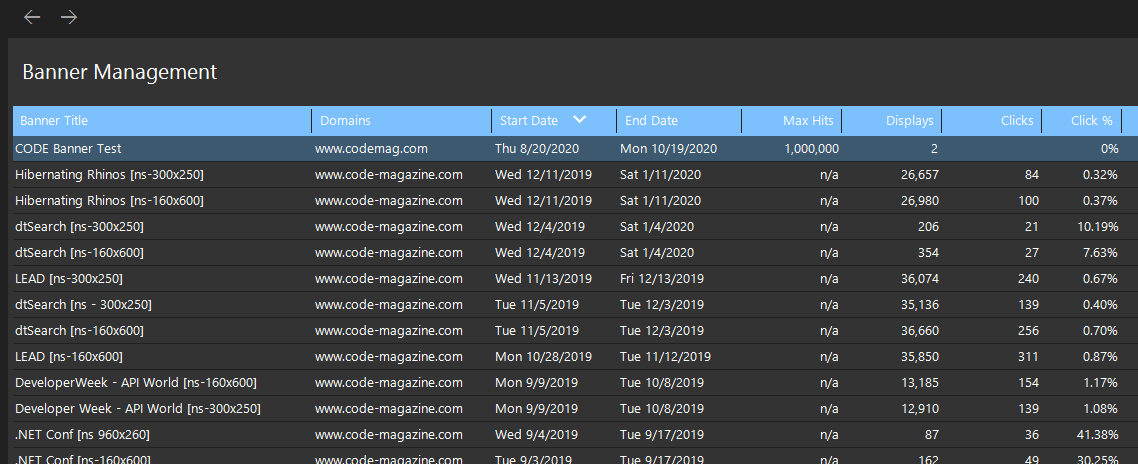Click the forward arrow navigation icon
The height and width of the screenshot is (464, 1138).
click(x=69, y=17)
